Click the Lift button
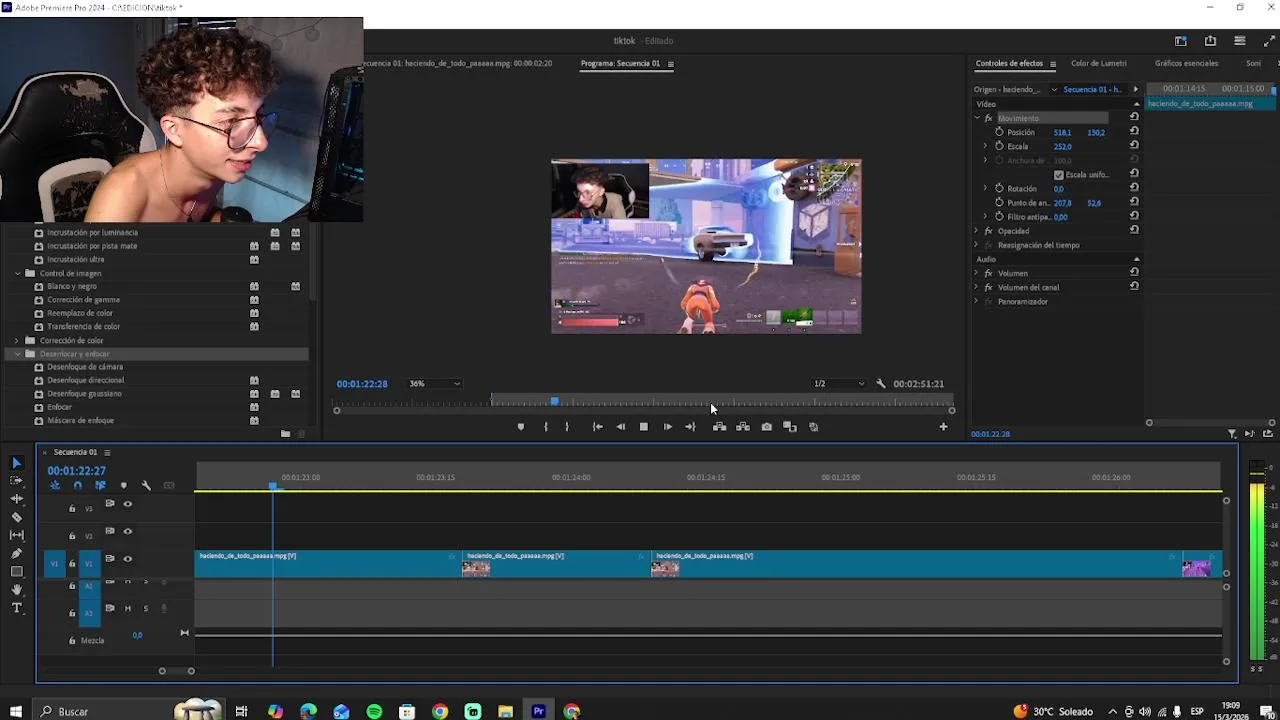The height and width of the screenshot is (720, 1280). [719, 427]
